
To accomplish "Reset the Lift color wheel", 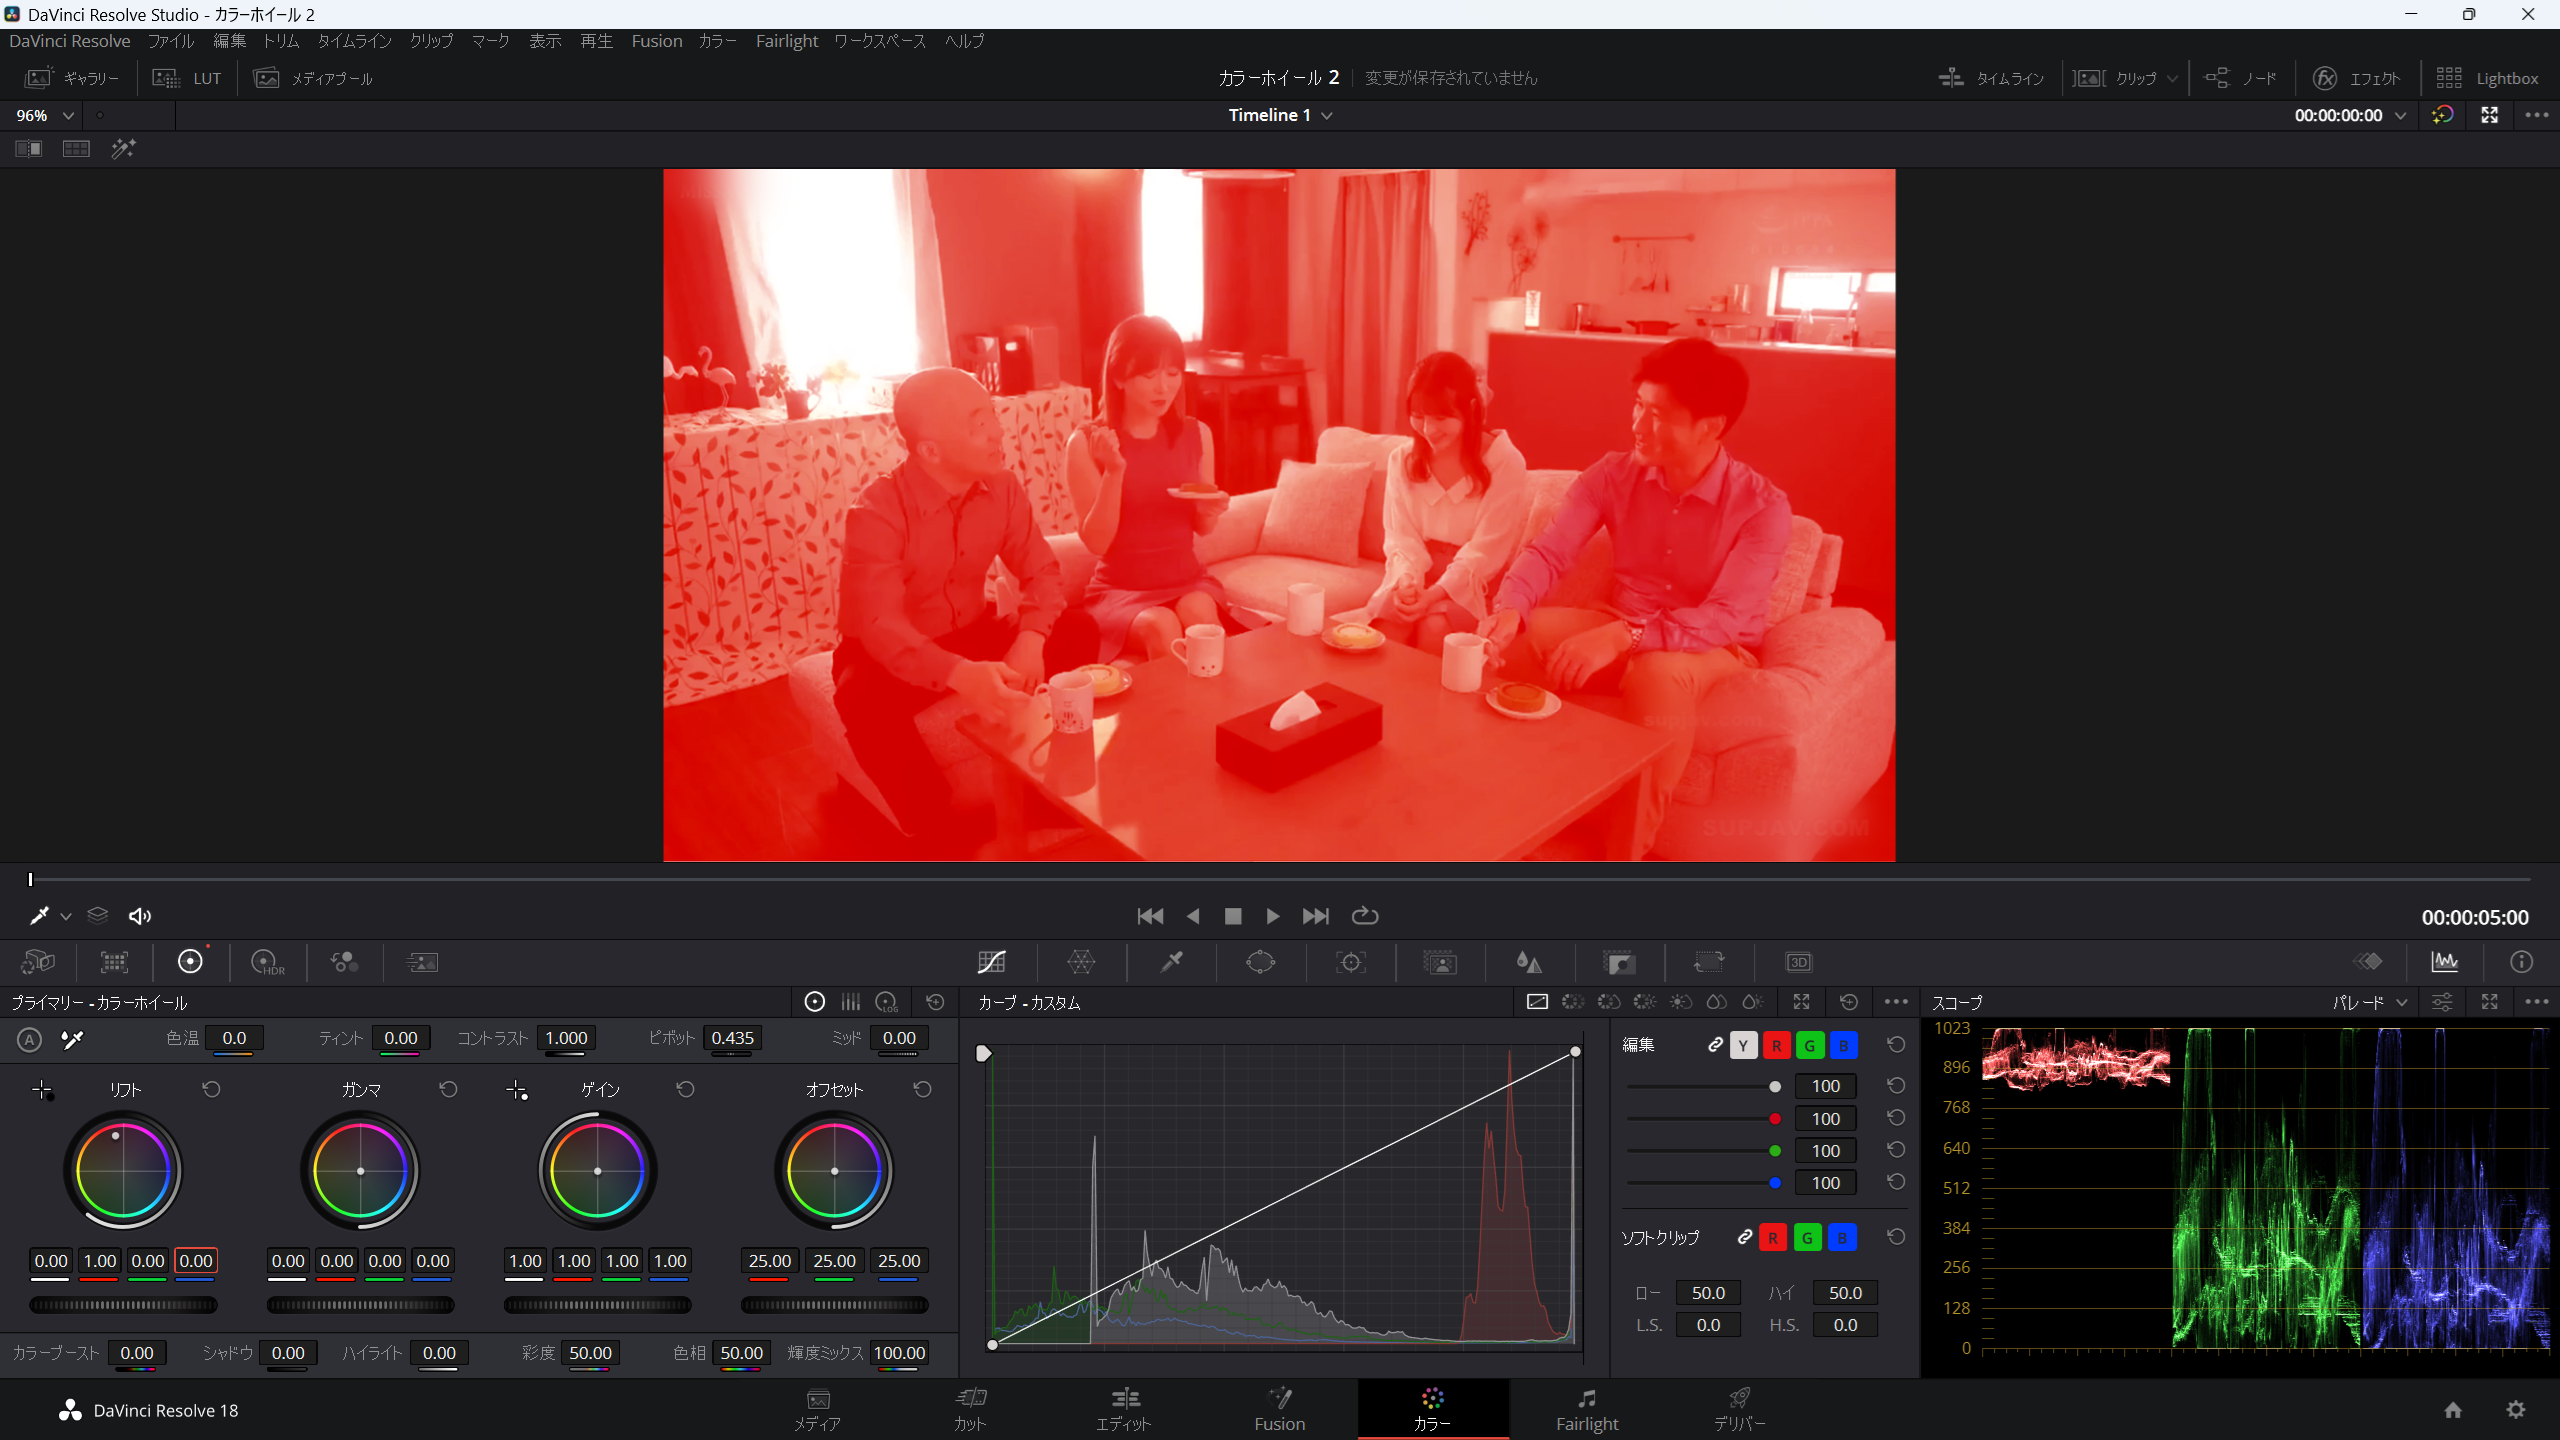I will (x=211, y=1089).
